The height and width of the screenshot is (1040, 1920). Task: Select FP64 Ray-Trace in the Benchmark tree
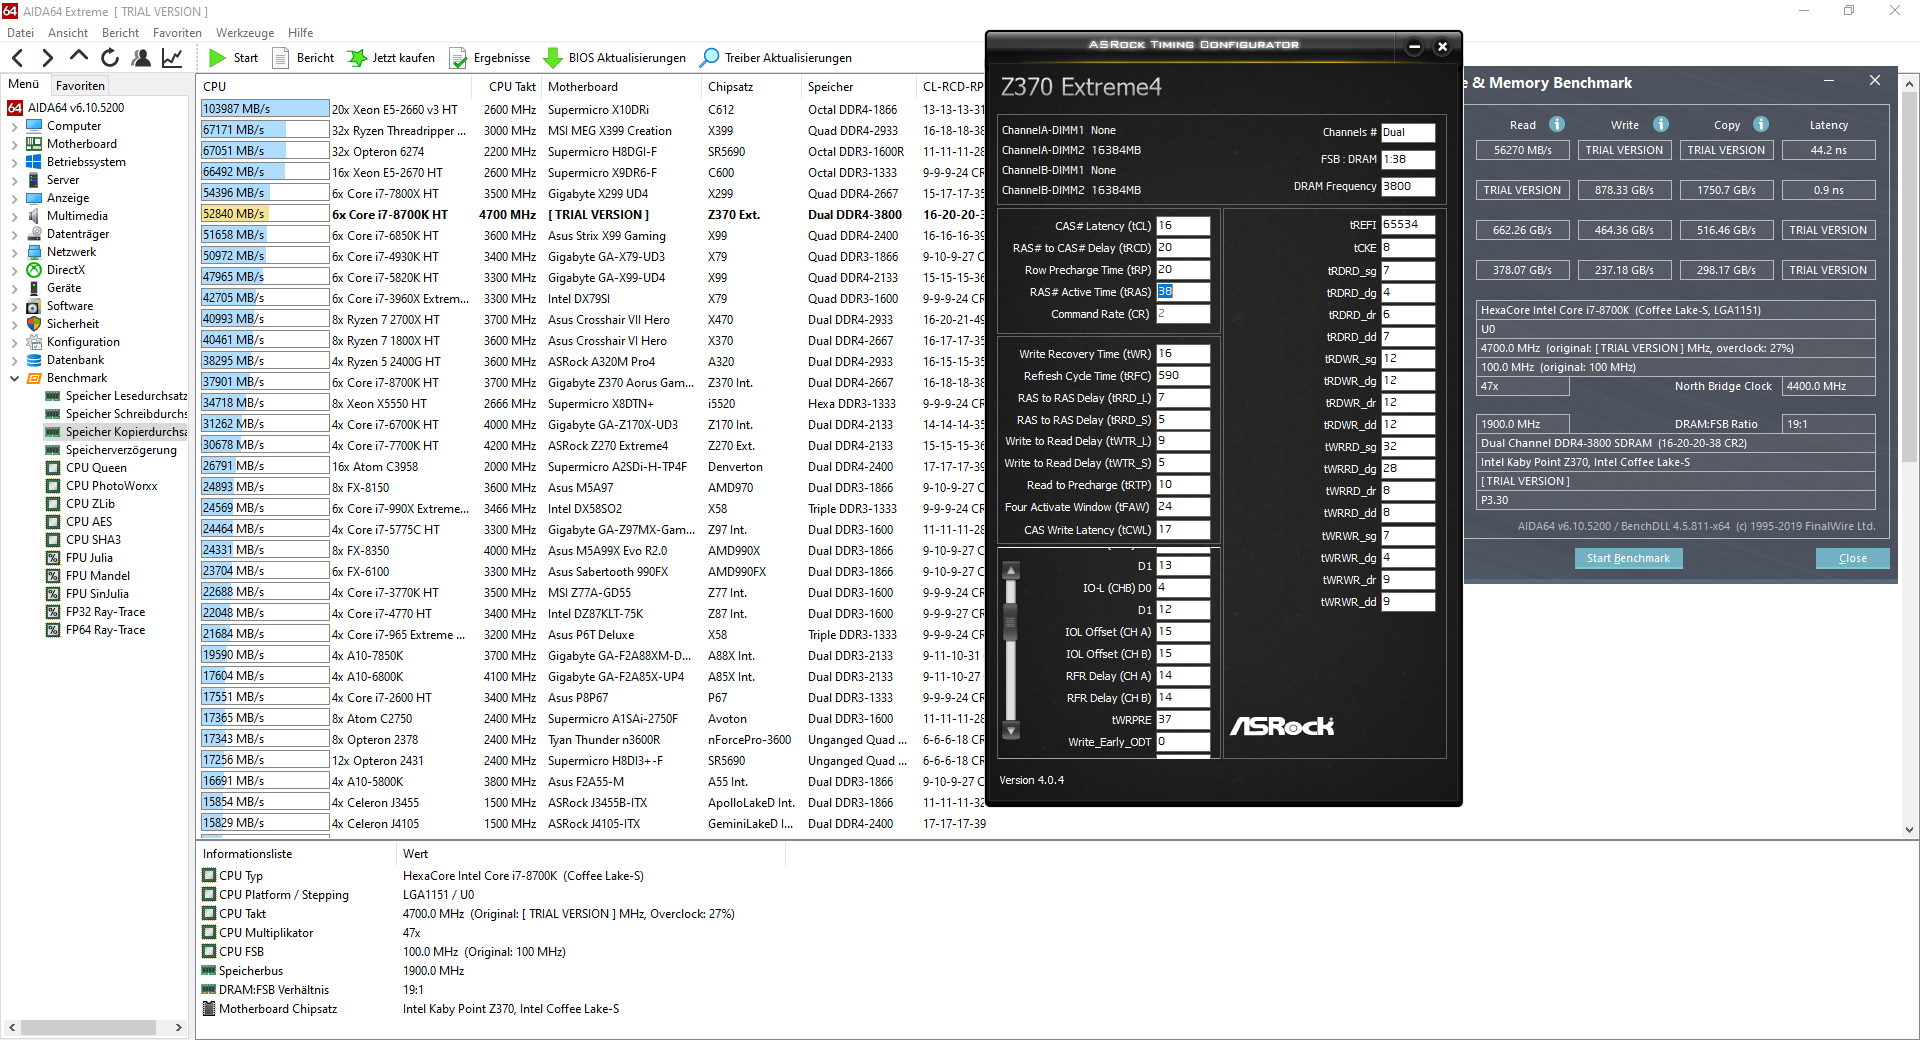[x=96, y=630]
